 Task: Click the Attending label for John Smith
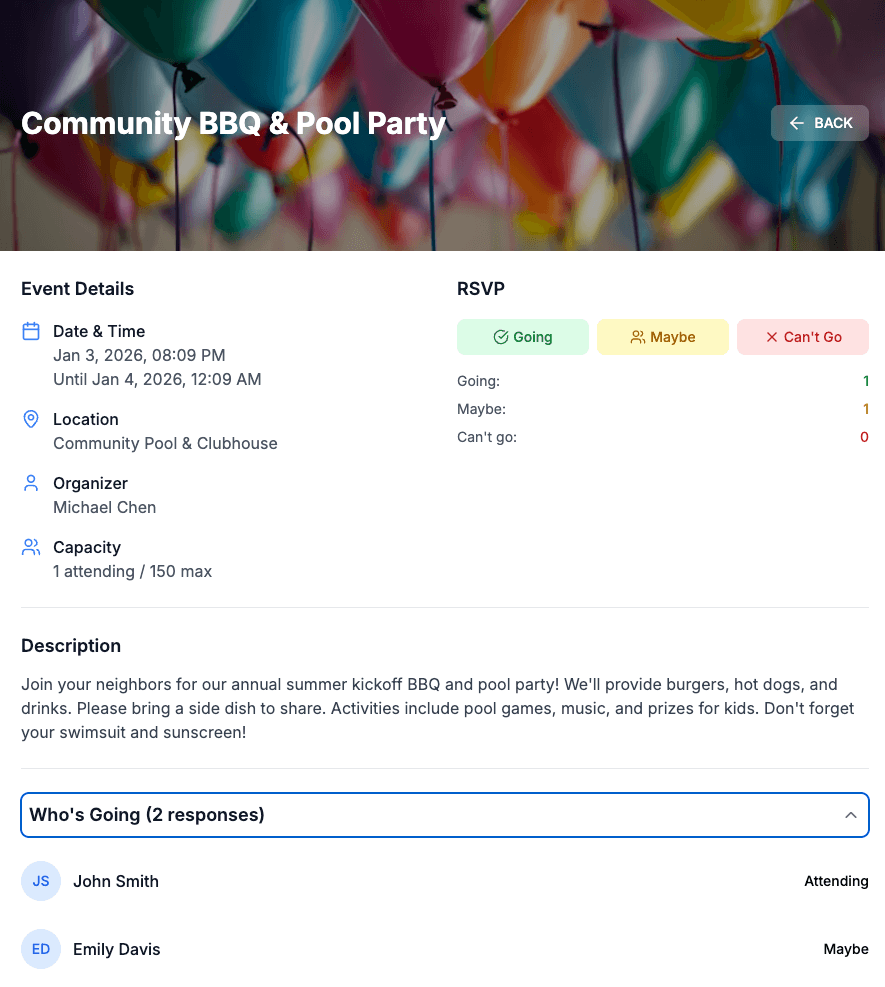pos(836,881)
